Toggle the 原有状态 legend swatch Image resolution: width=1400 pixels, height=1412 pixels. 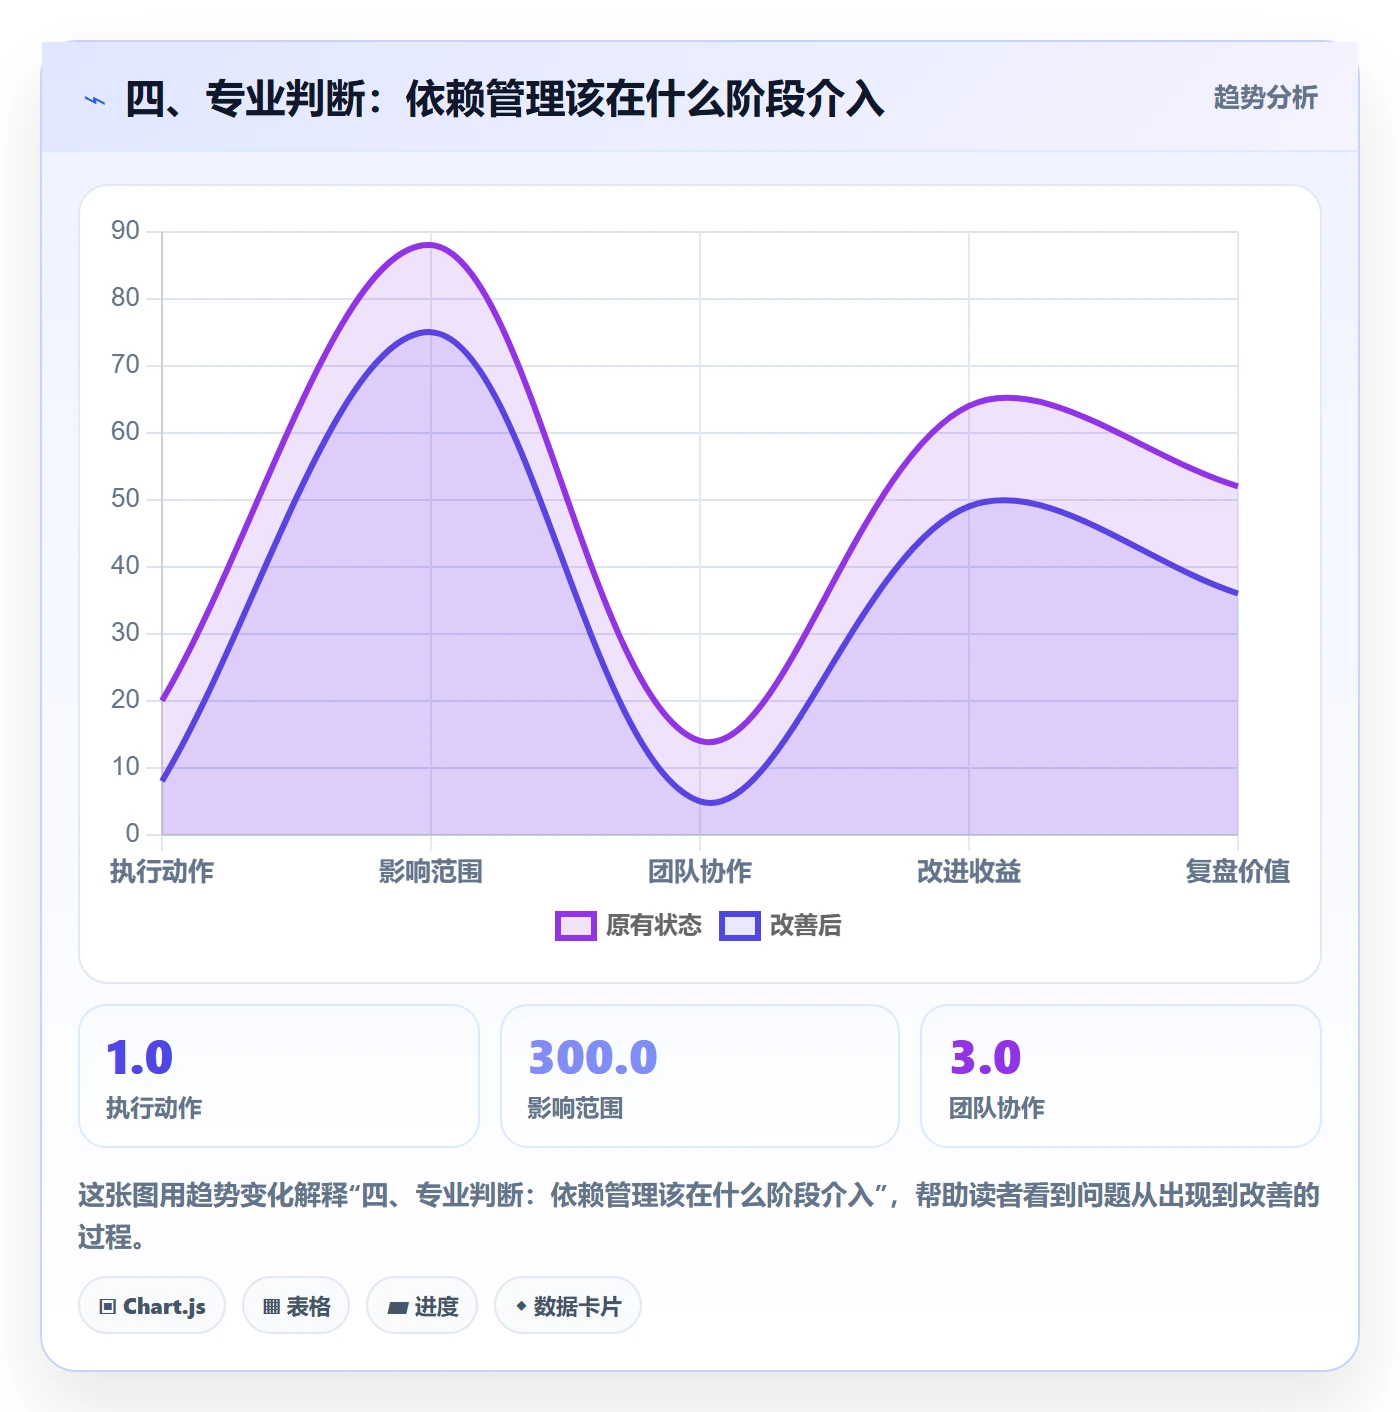pyautogui.click(x=576, y=926)
